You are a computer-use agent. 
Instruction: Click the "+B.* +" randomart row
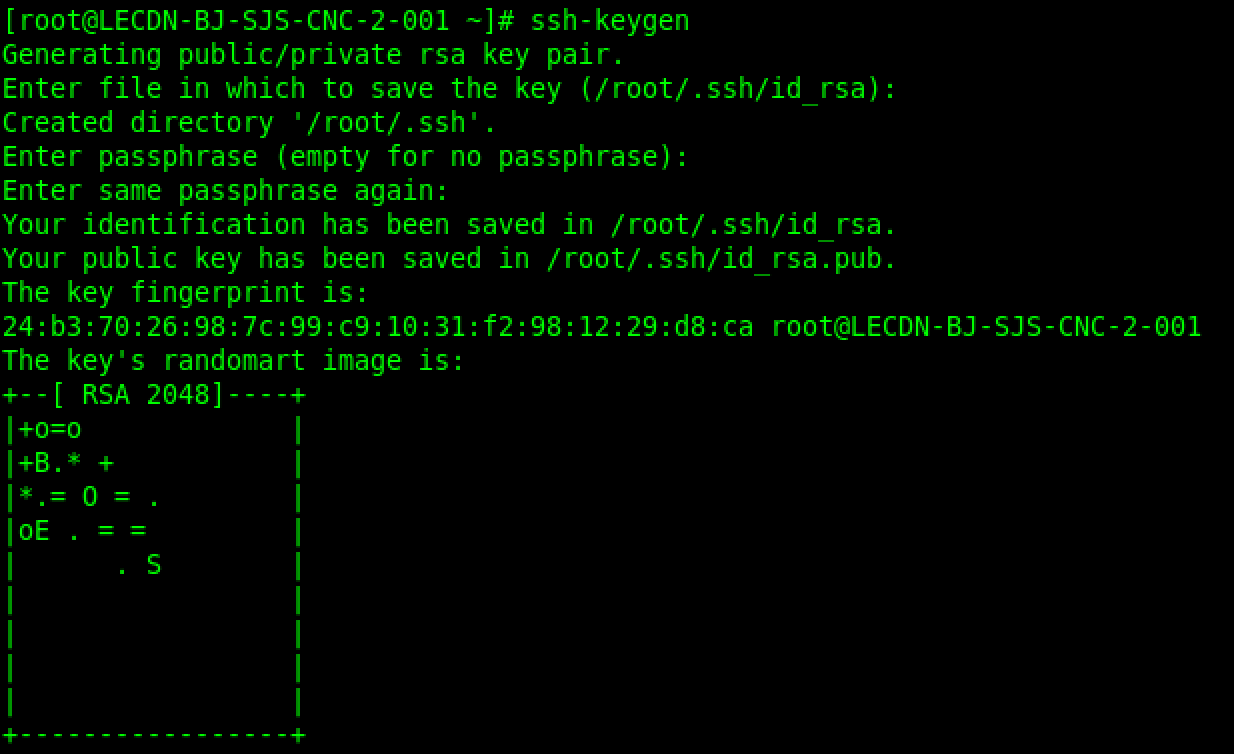point(66,463)
